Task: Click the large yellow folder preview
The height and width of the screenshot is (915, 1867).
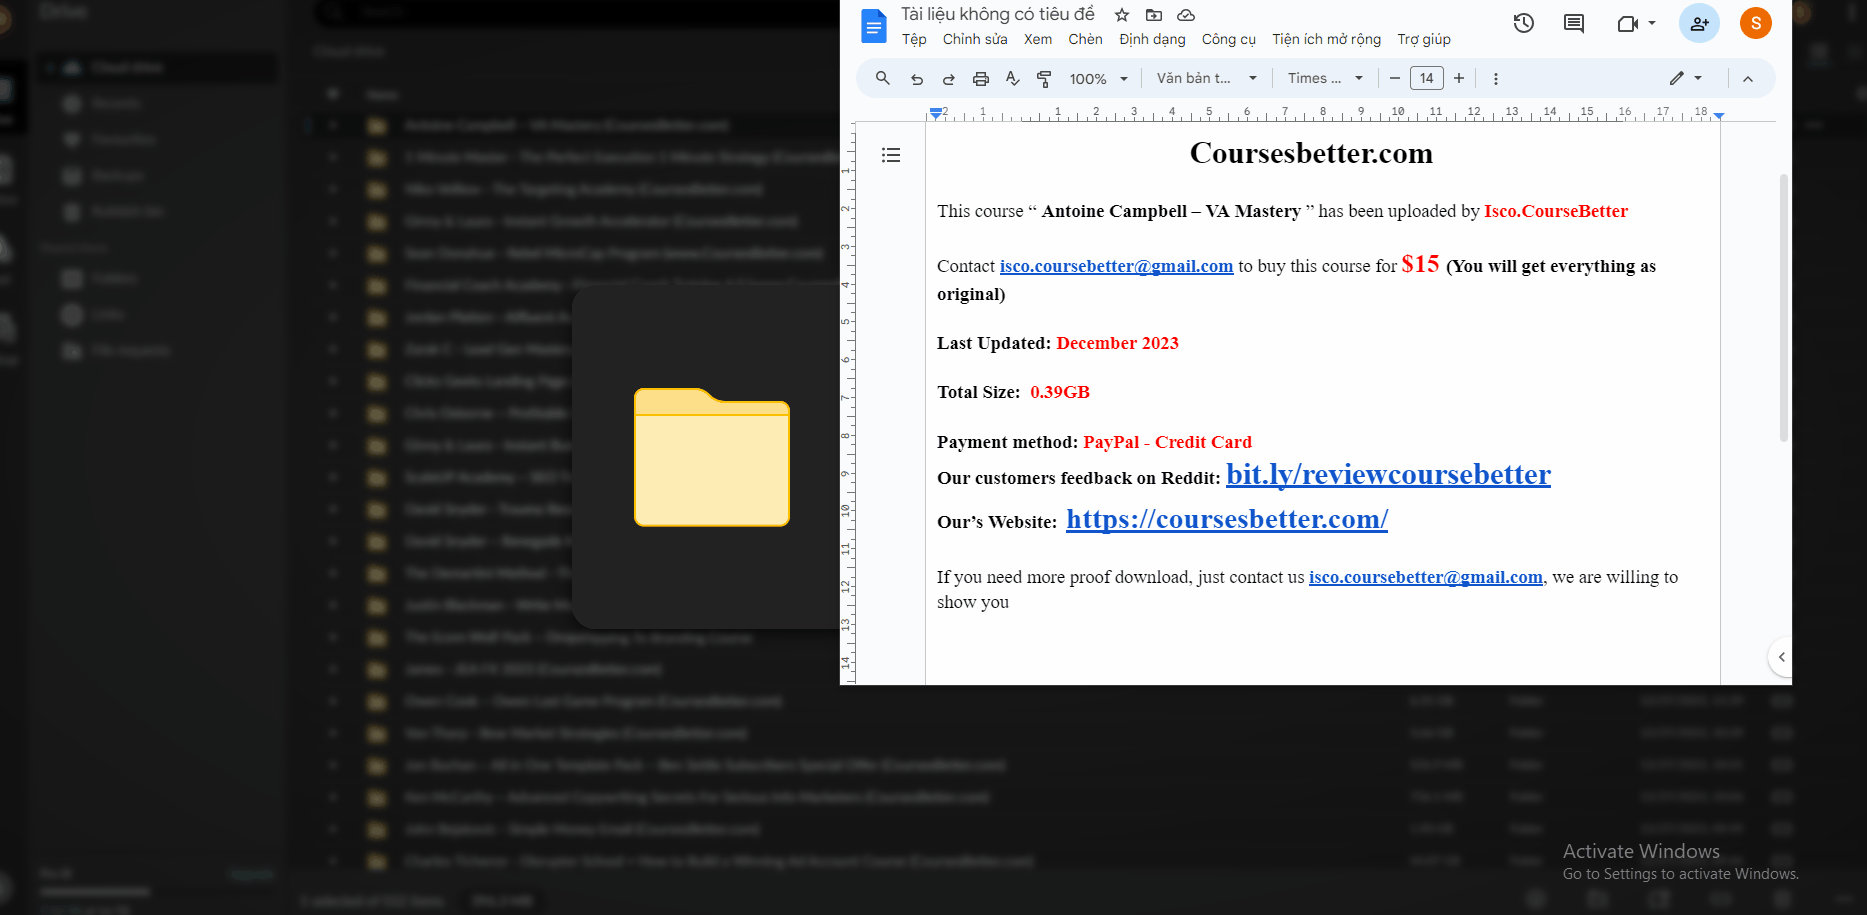Action: (712, 457)
